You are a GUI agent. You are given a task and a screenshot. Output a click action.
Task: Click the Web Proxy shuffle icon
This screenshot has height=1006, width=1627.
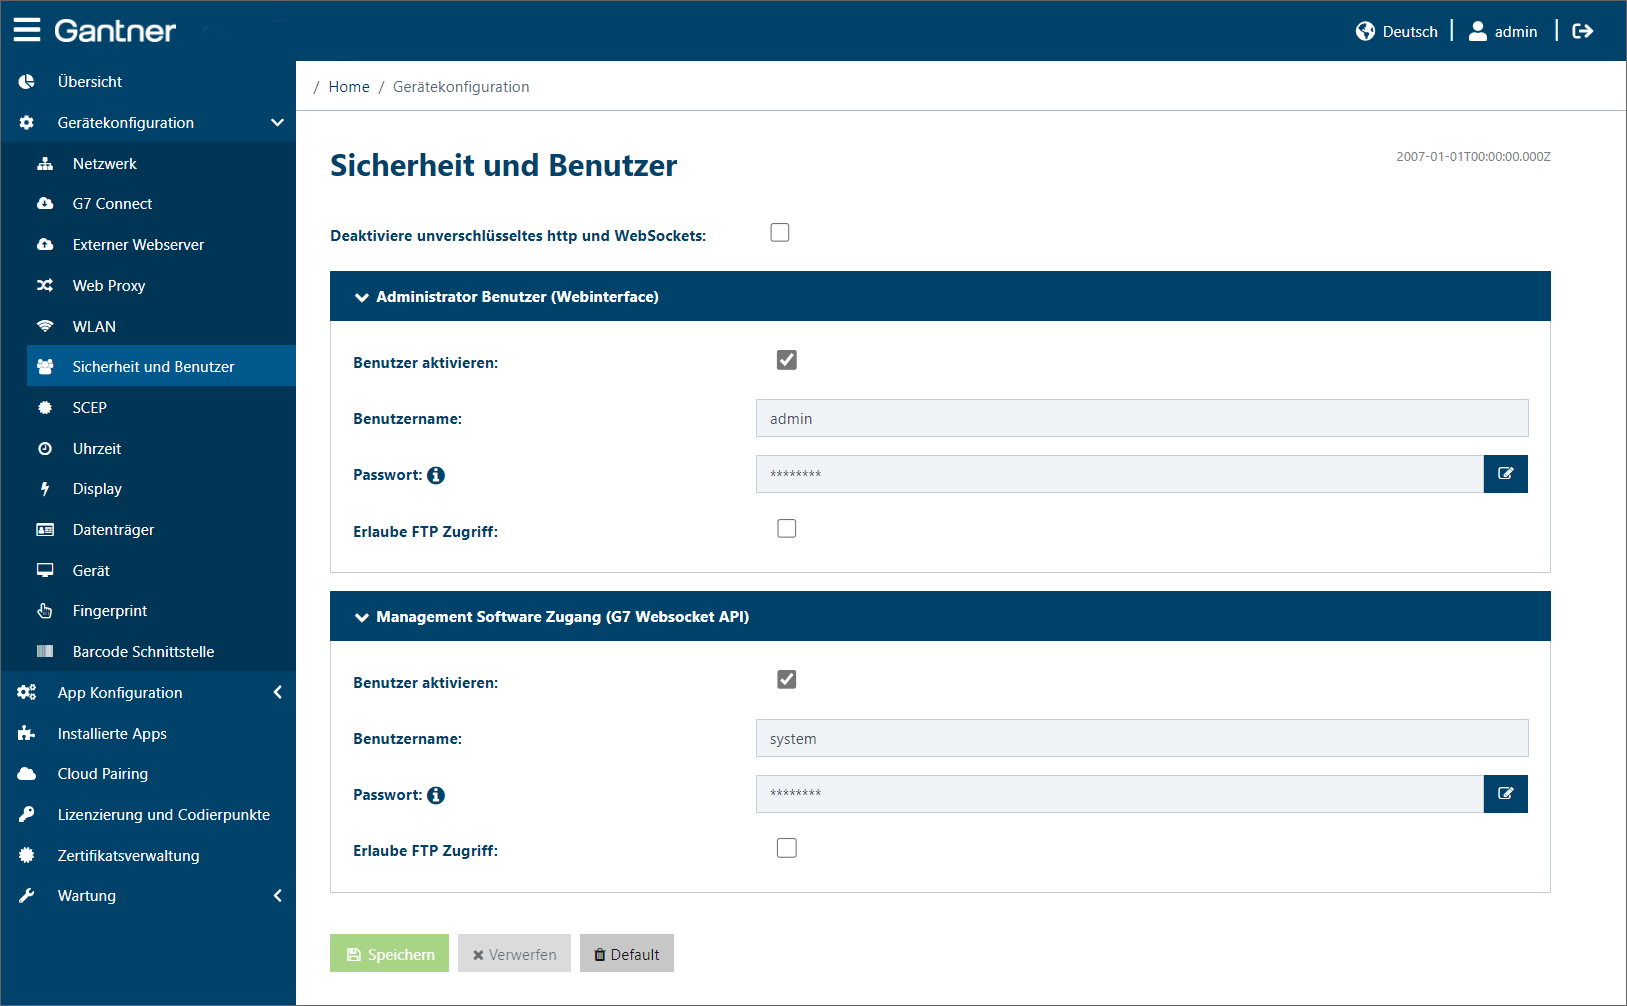point(45,286)
